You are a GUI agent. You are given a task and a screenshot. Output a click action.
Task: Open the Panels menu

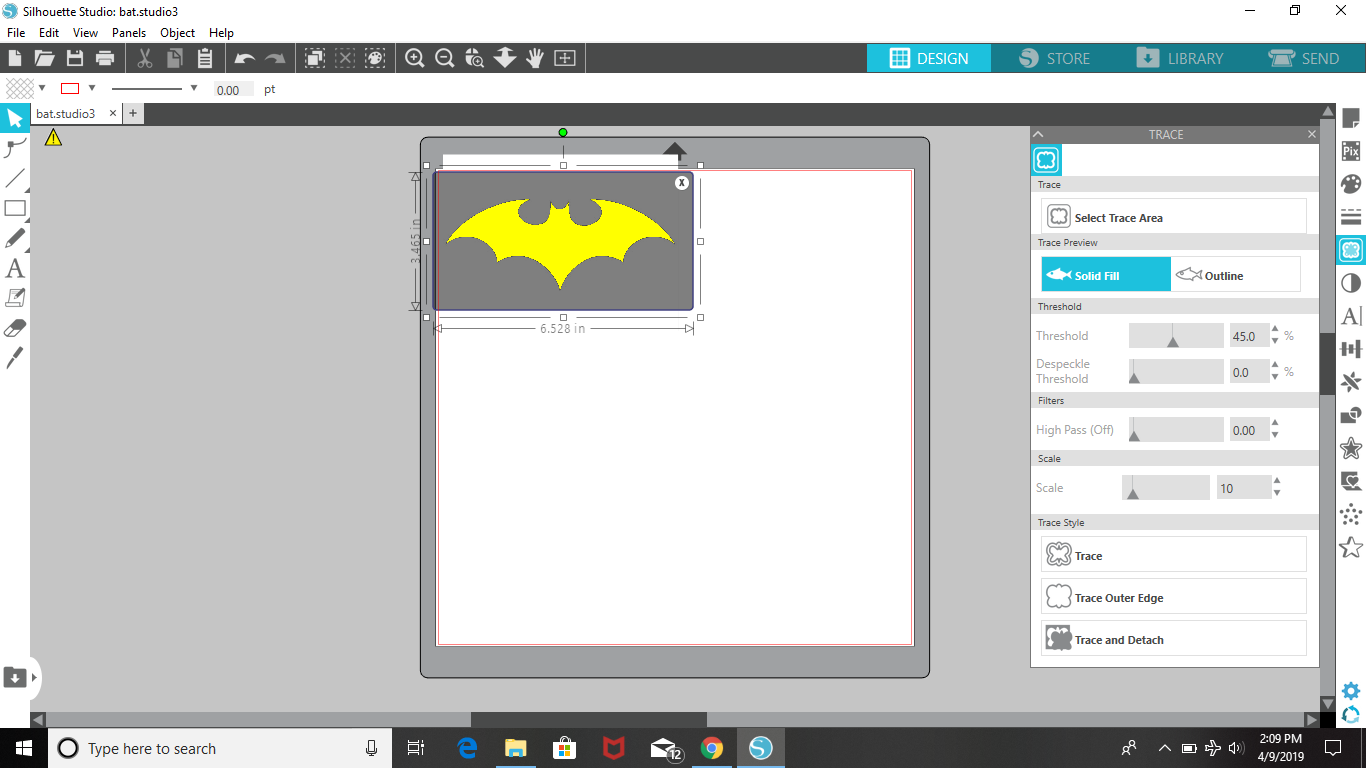tap(129, 33)
